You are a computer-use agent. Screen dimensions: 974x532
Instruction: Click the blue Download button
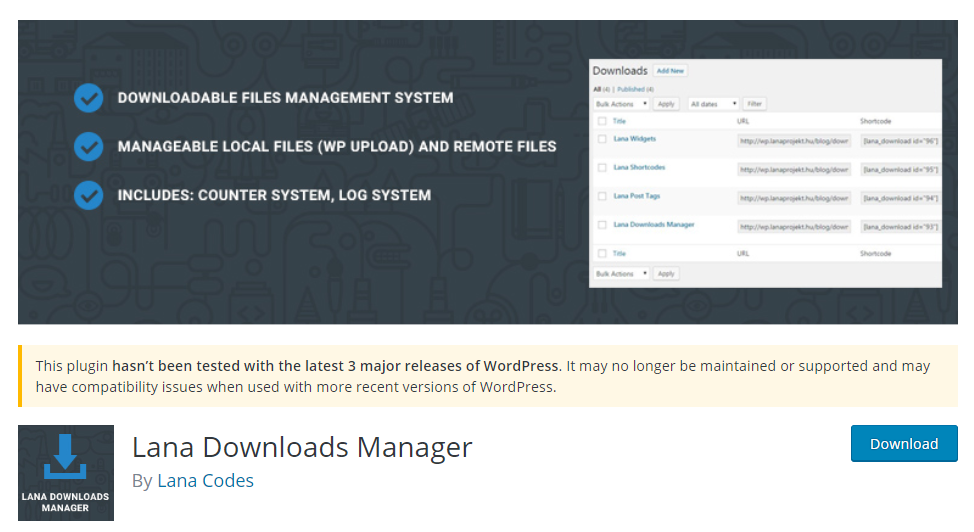(904, 443)
